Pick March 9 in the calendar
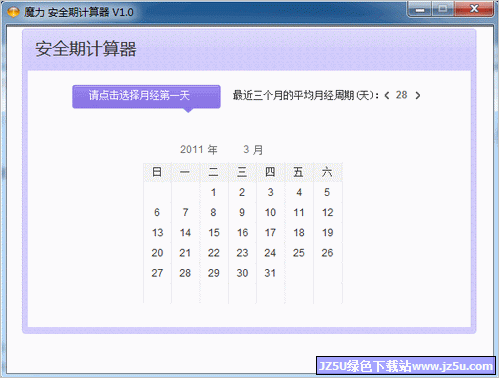 pyautogui.click(x=242, y=212)
